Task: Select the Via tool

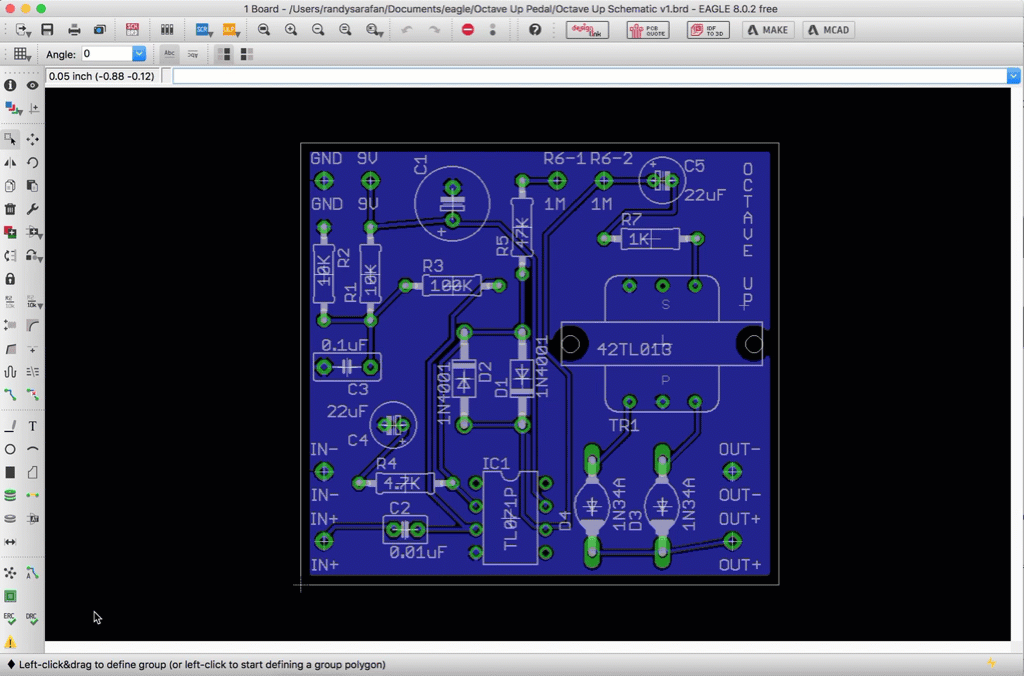Action: pyautogui.click(x=10, y=496)
